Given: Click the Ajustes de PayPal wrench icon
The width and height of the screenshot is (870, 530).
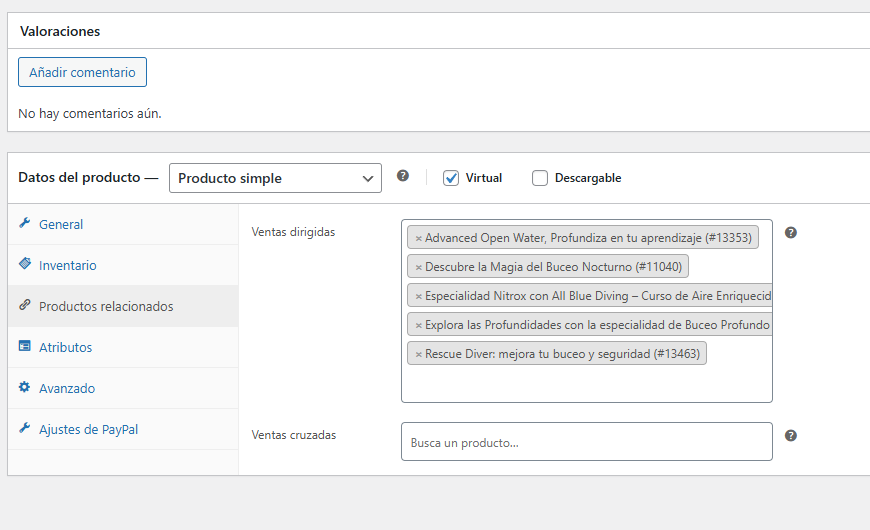Looking at the screenshot, I should [24, 428].
